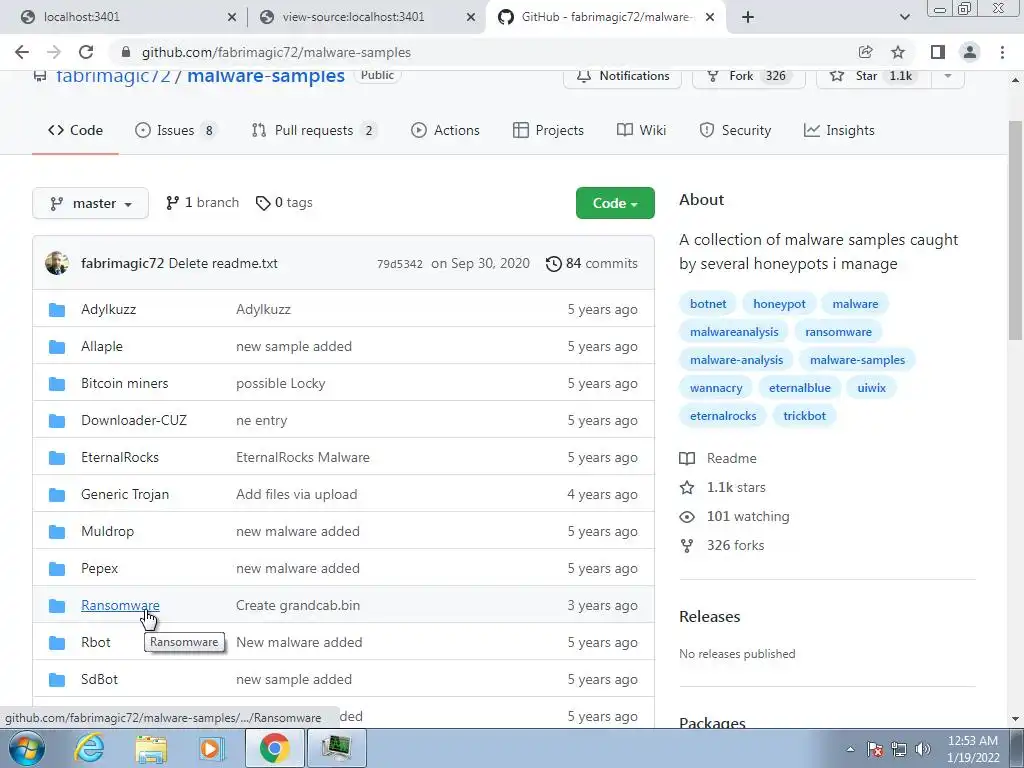Open the tab search chevron
The image size is (1024, 768).
click(904, 17)
